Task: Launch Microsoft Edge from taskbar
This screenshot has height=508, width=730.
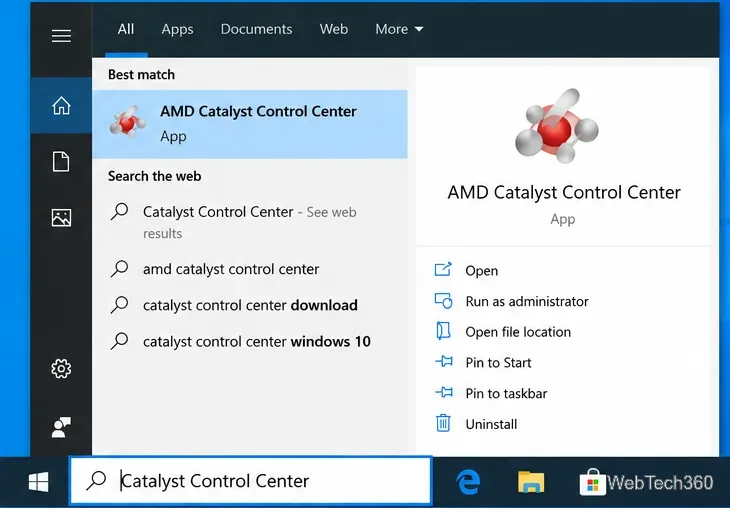Action: click(x=468, y=482)
